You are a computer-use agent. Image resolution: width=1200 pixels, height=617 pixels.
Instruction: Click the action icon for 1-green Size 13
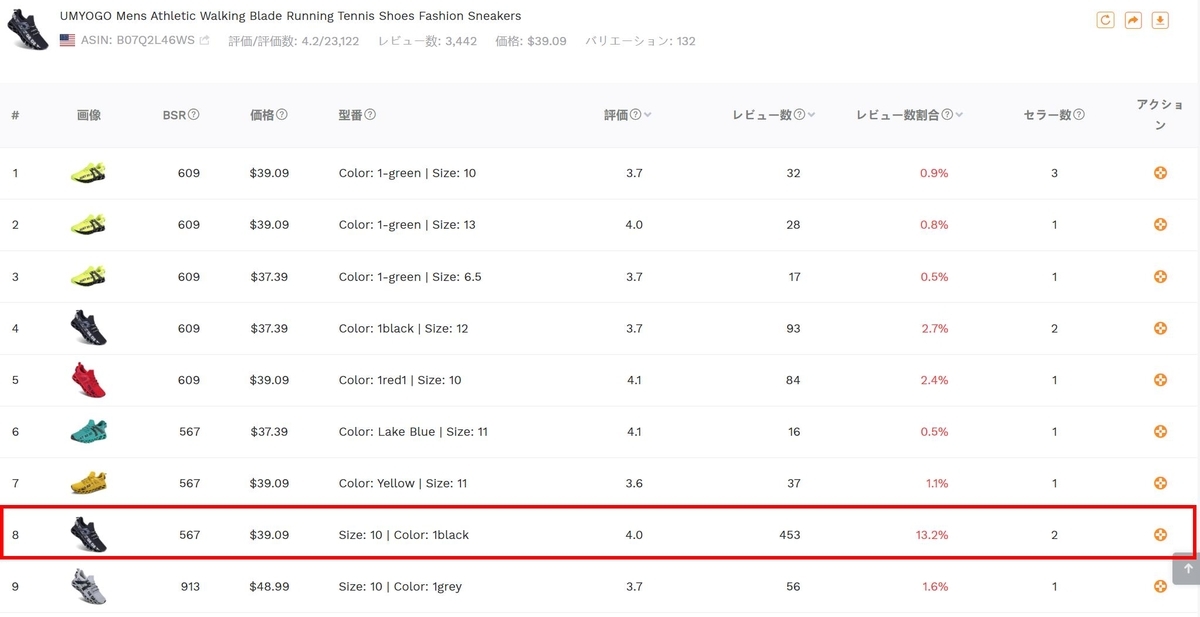pos(1160,225)
